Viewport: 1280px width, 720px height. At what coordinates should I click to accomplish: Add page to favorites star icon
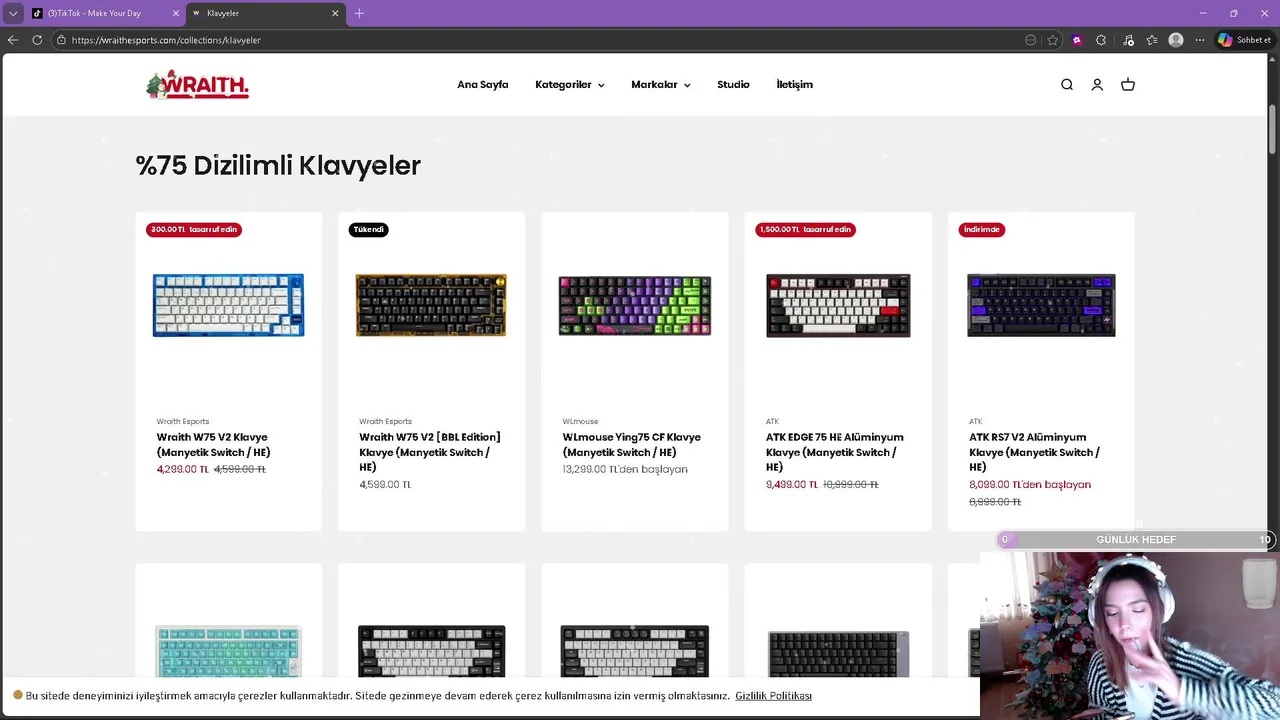1053,40
